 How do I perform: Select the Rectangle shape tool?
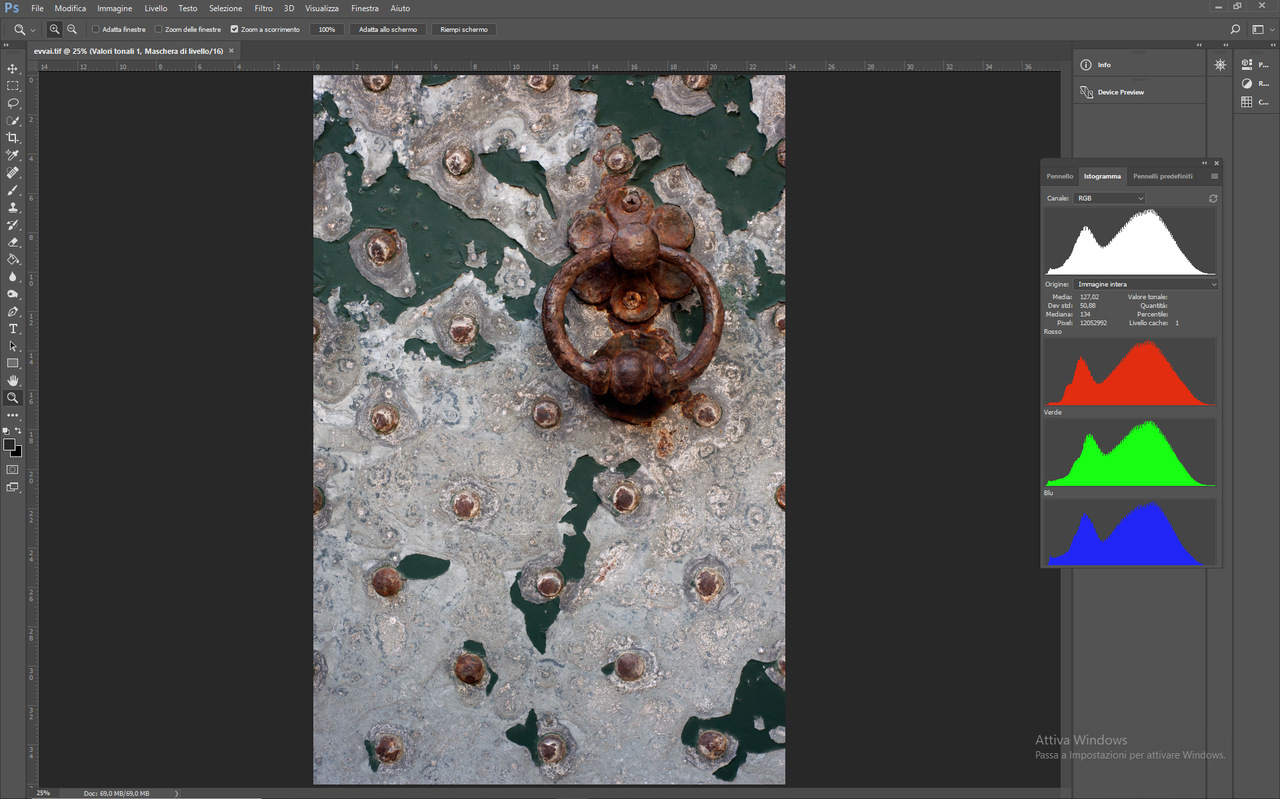click(x=13, y=363)
